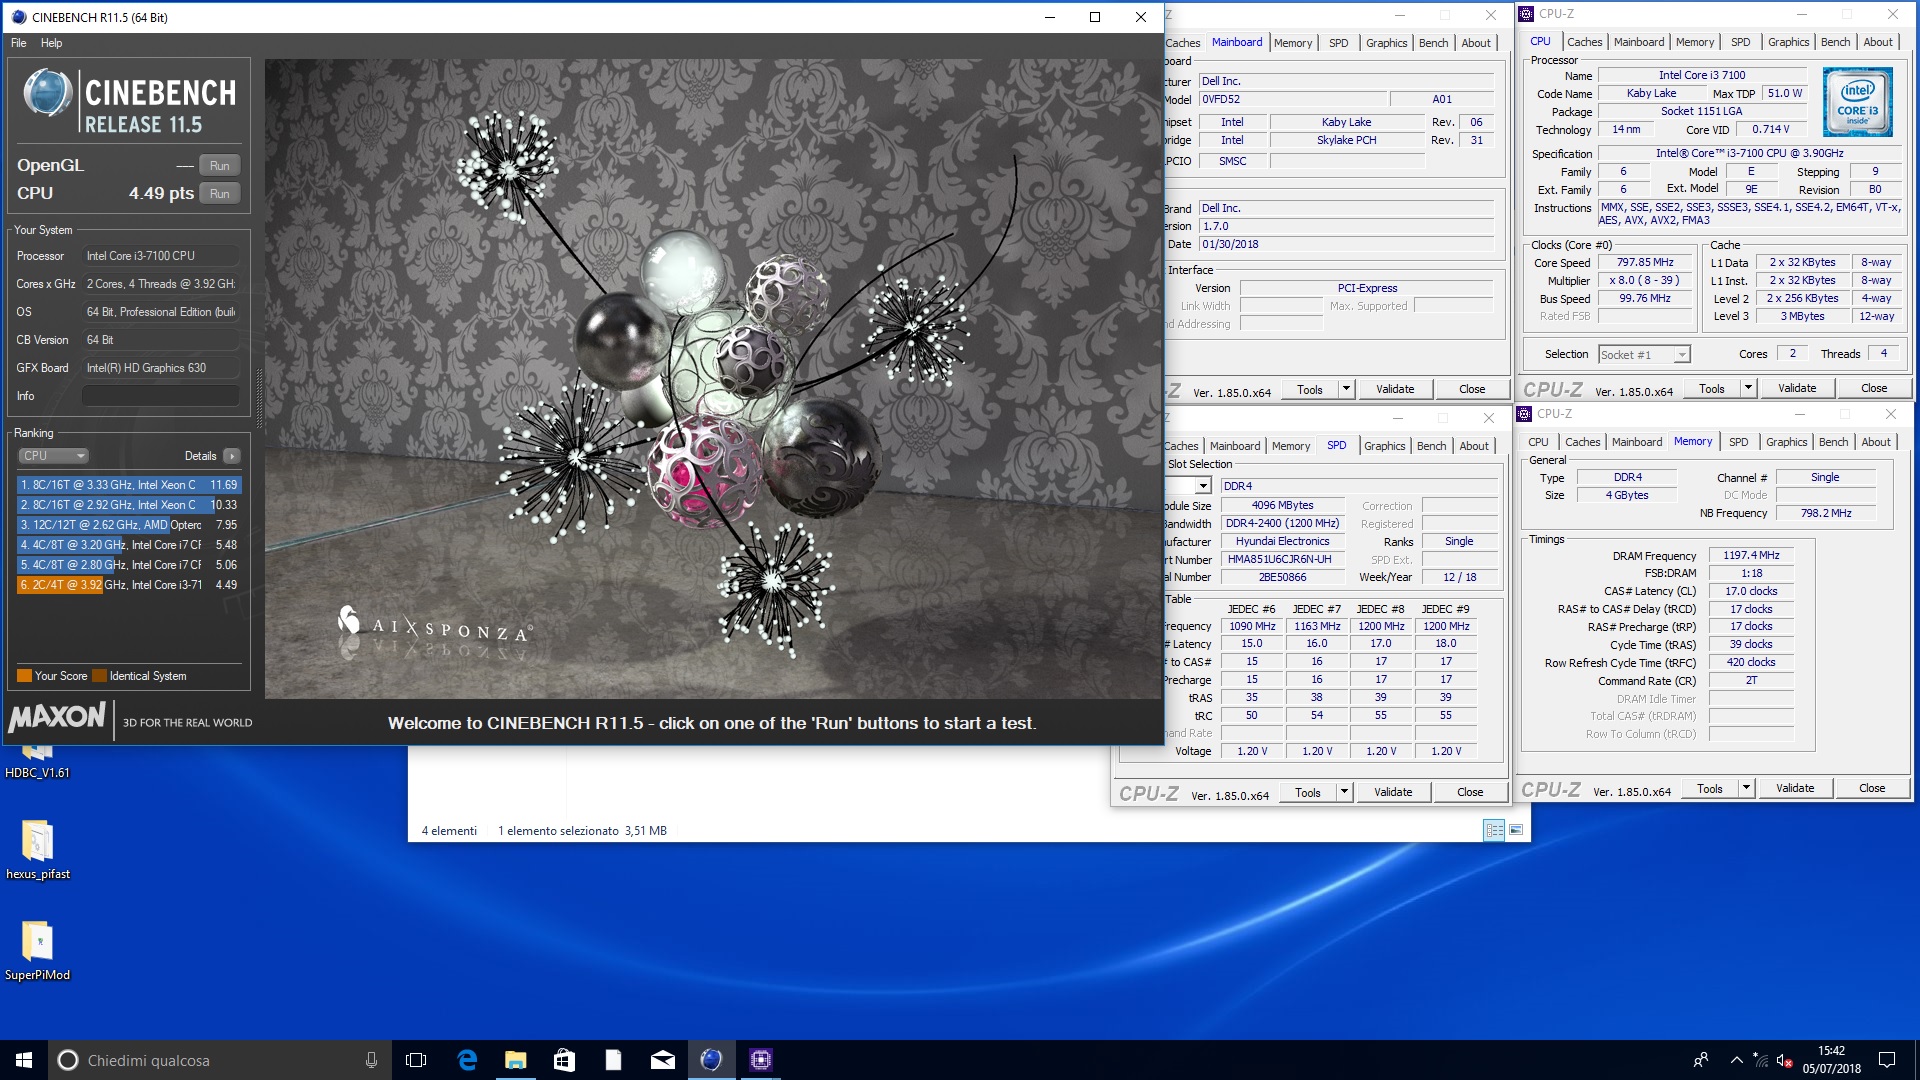Open the Windows Start menu
The height and width of the screenshot is (1080, 1920).
tap(24, 1060)
